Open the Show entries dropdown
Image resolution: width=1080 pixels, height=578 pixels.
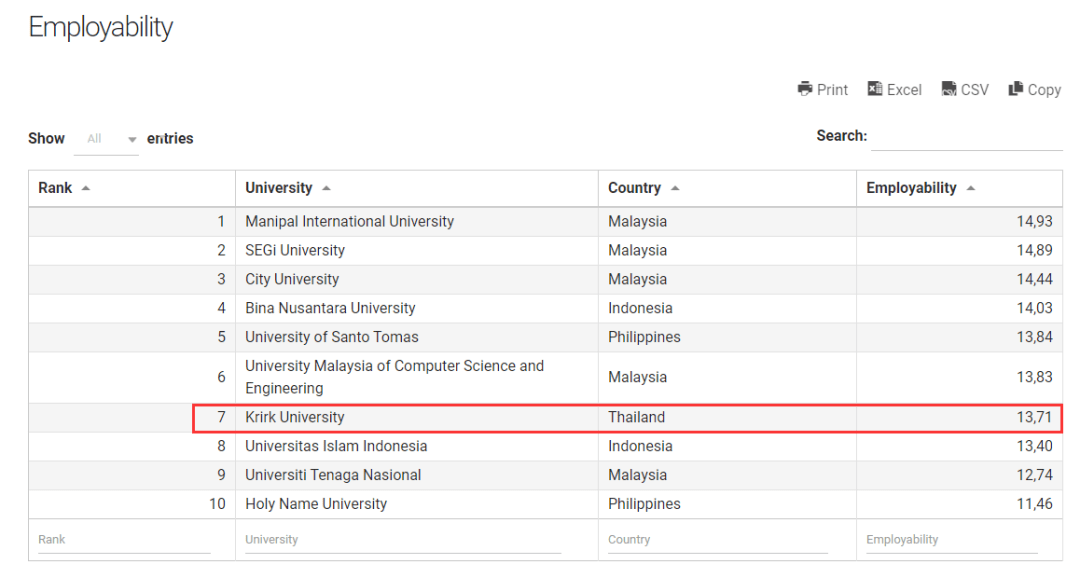(106, 139)
